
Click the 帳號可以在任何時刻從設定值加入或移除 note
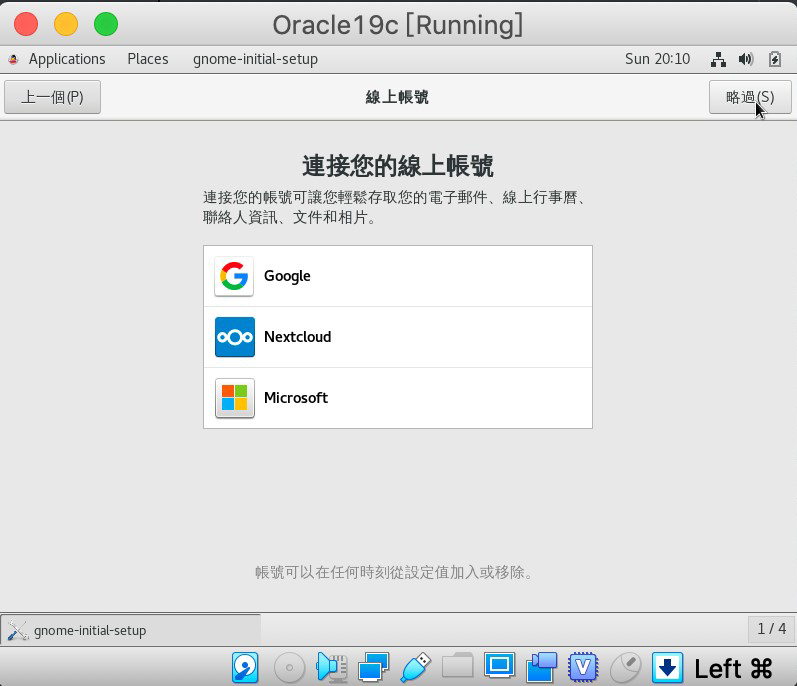(395, 573)
